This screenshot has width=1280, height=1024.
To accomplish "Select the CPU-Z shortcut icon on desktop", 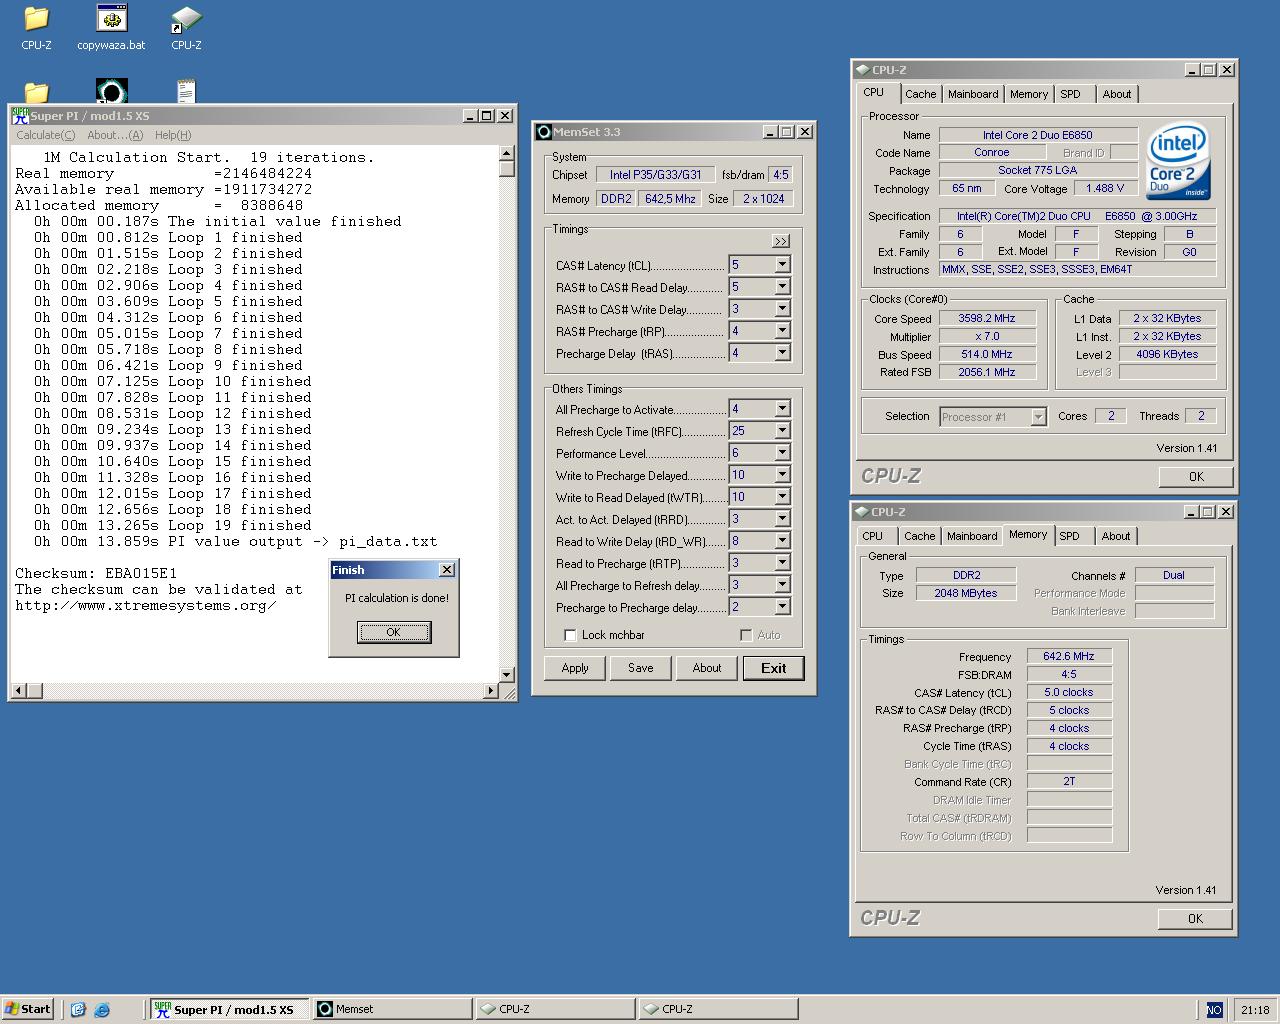I will (186, 27).
